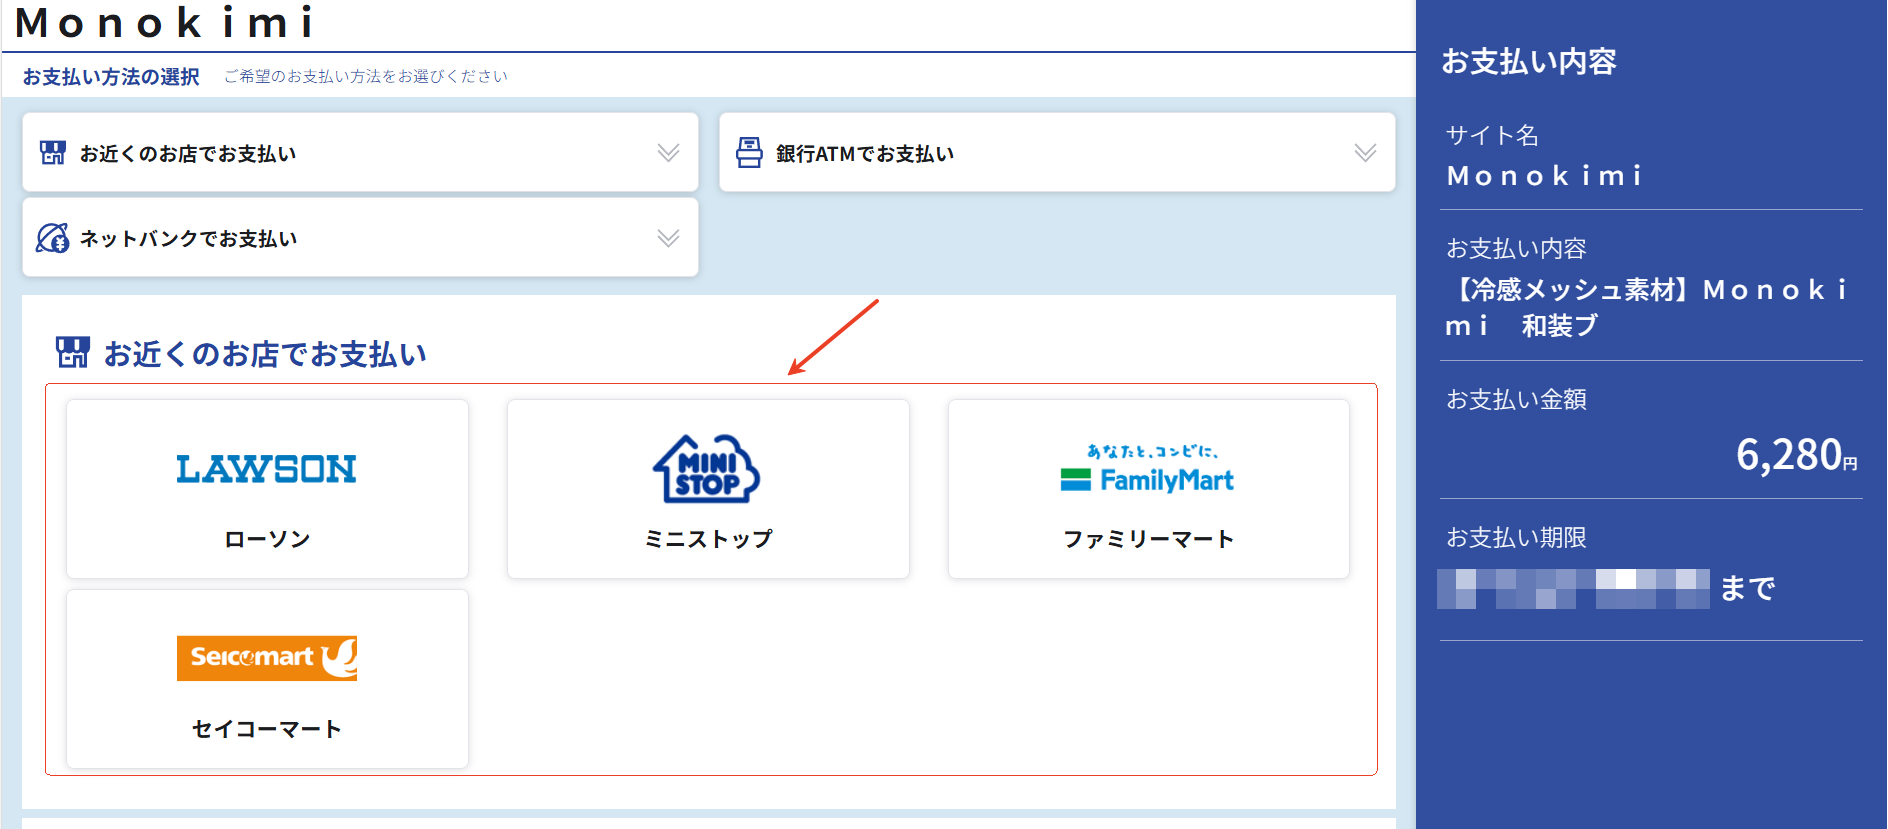The height and width of the screenshot is (829, 1888).
Task: Click the Monokimi site name value in sidebar
Action: (x=1545, y=176)
